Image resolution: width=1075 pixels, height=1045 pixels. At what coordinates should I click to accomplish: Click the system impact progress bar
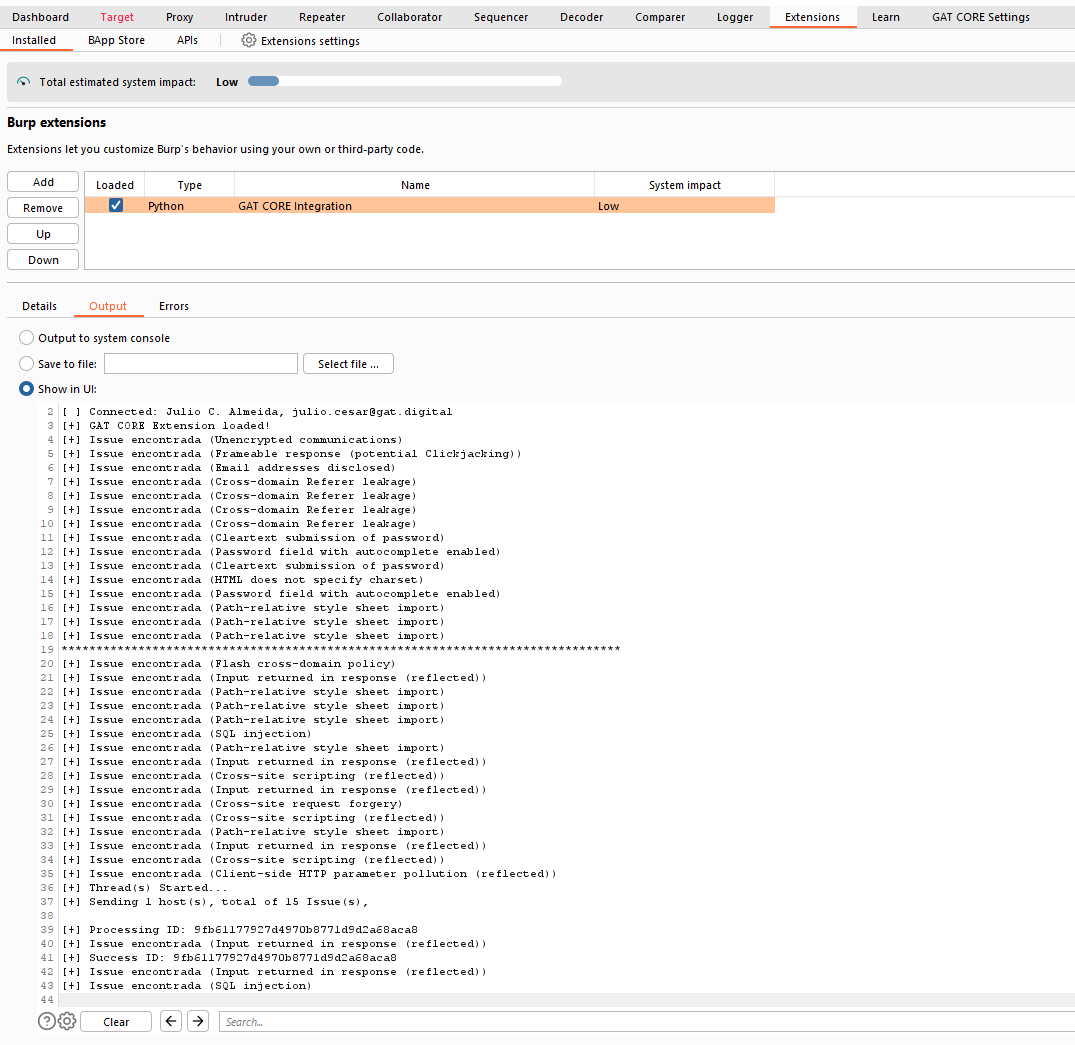(404, 81)
